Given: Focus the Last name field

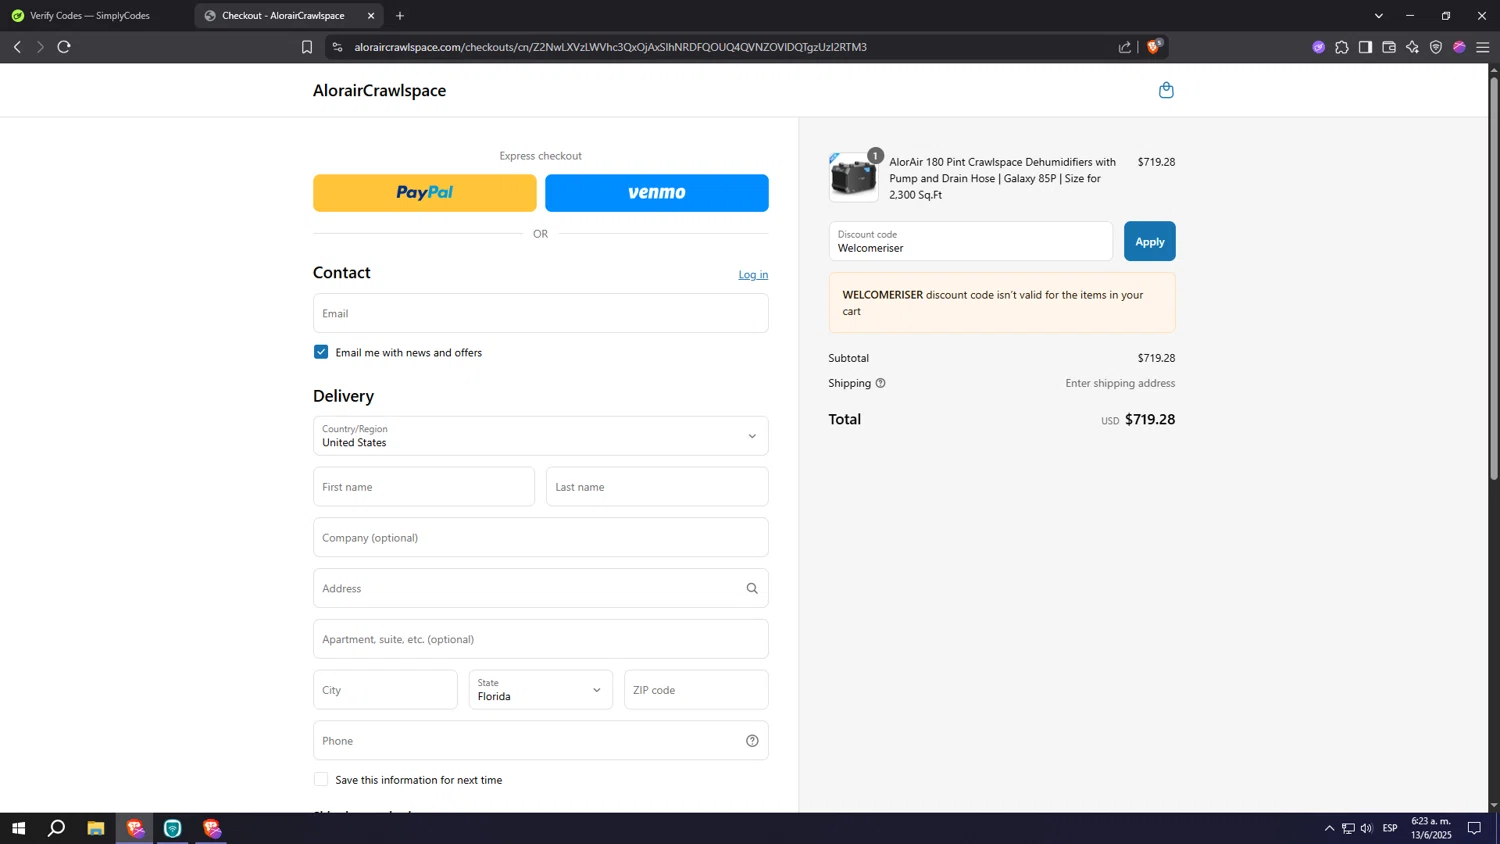Looking at the screenshot, I should click(x=657, y=487).
